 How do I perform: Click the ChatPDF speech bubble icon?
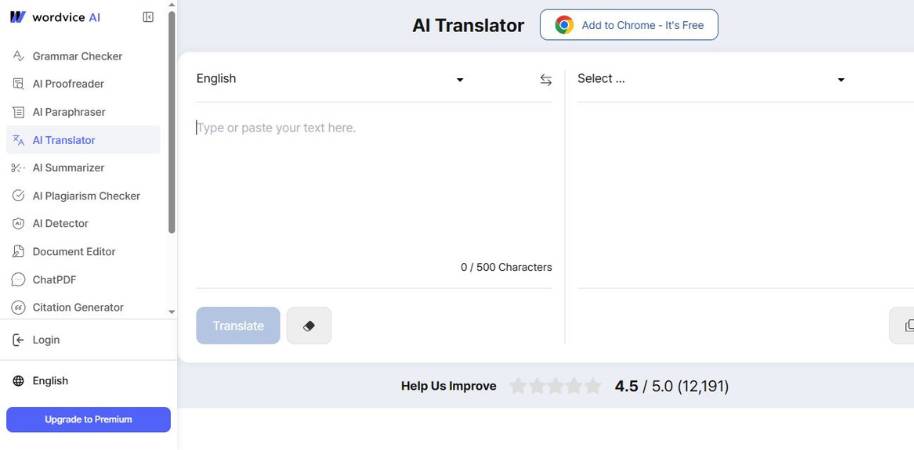coord(18,280)
